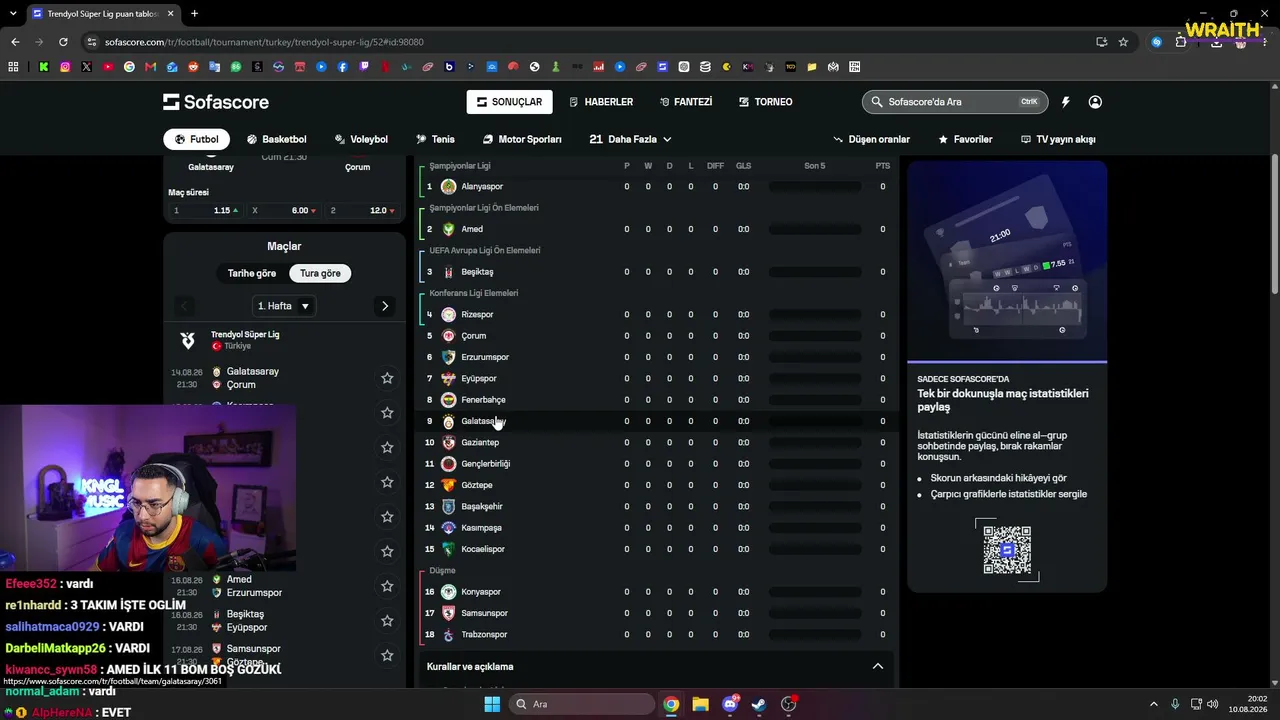Select the Voleybol sport tab
1280x720 pixels.
click(361, 139)
